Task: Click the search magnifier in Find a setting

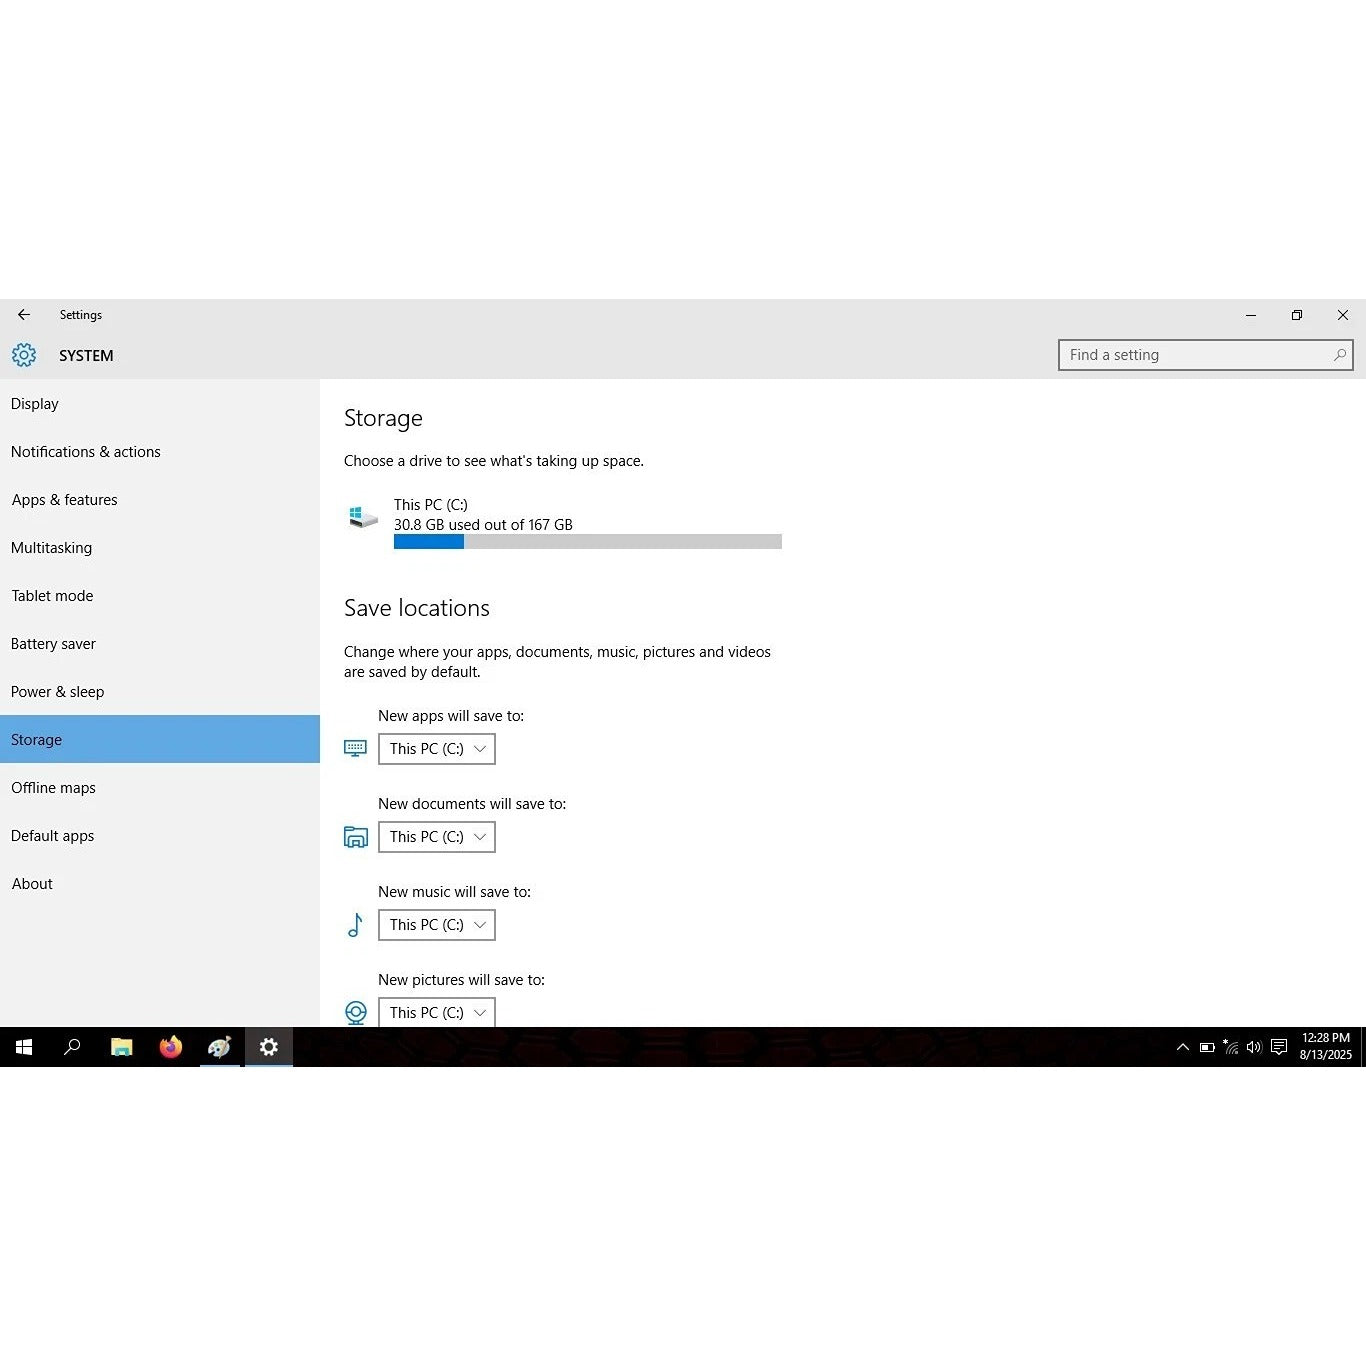Action: [x=1339, y=355]
